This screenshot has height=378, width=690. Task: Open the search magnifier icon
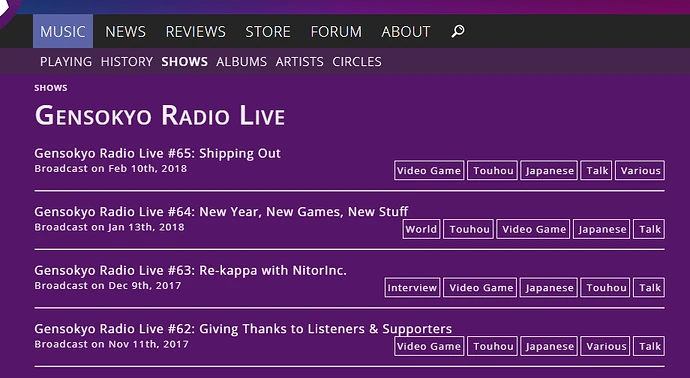click(x=458, y=31)
